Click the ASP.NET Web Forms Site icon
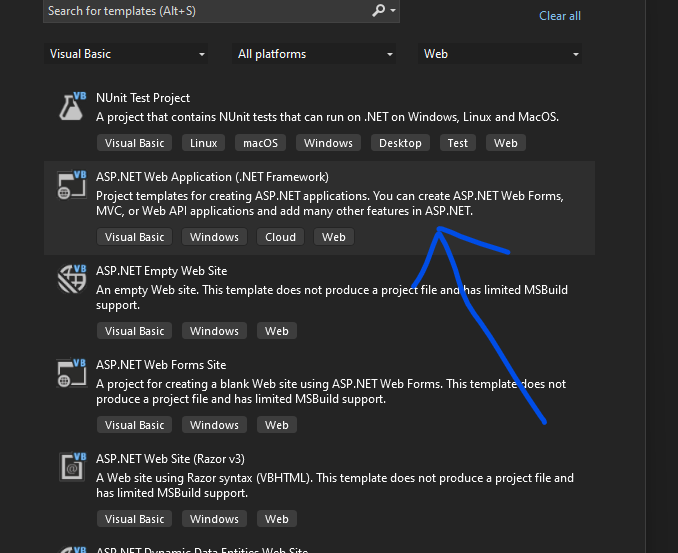This screenshot has width=678, height=553. (x=72, y=373)
